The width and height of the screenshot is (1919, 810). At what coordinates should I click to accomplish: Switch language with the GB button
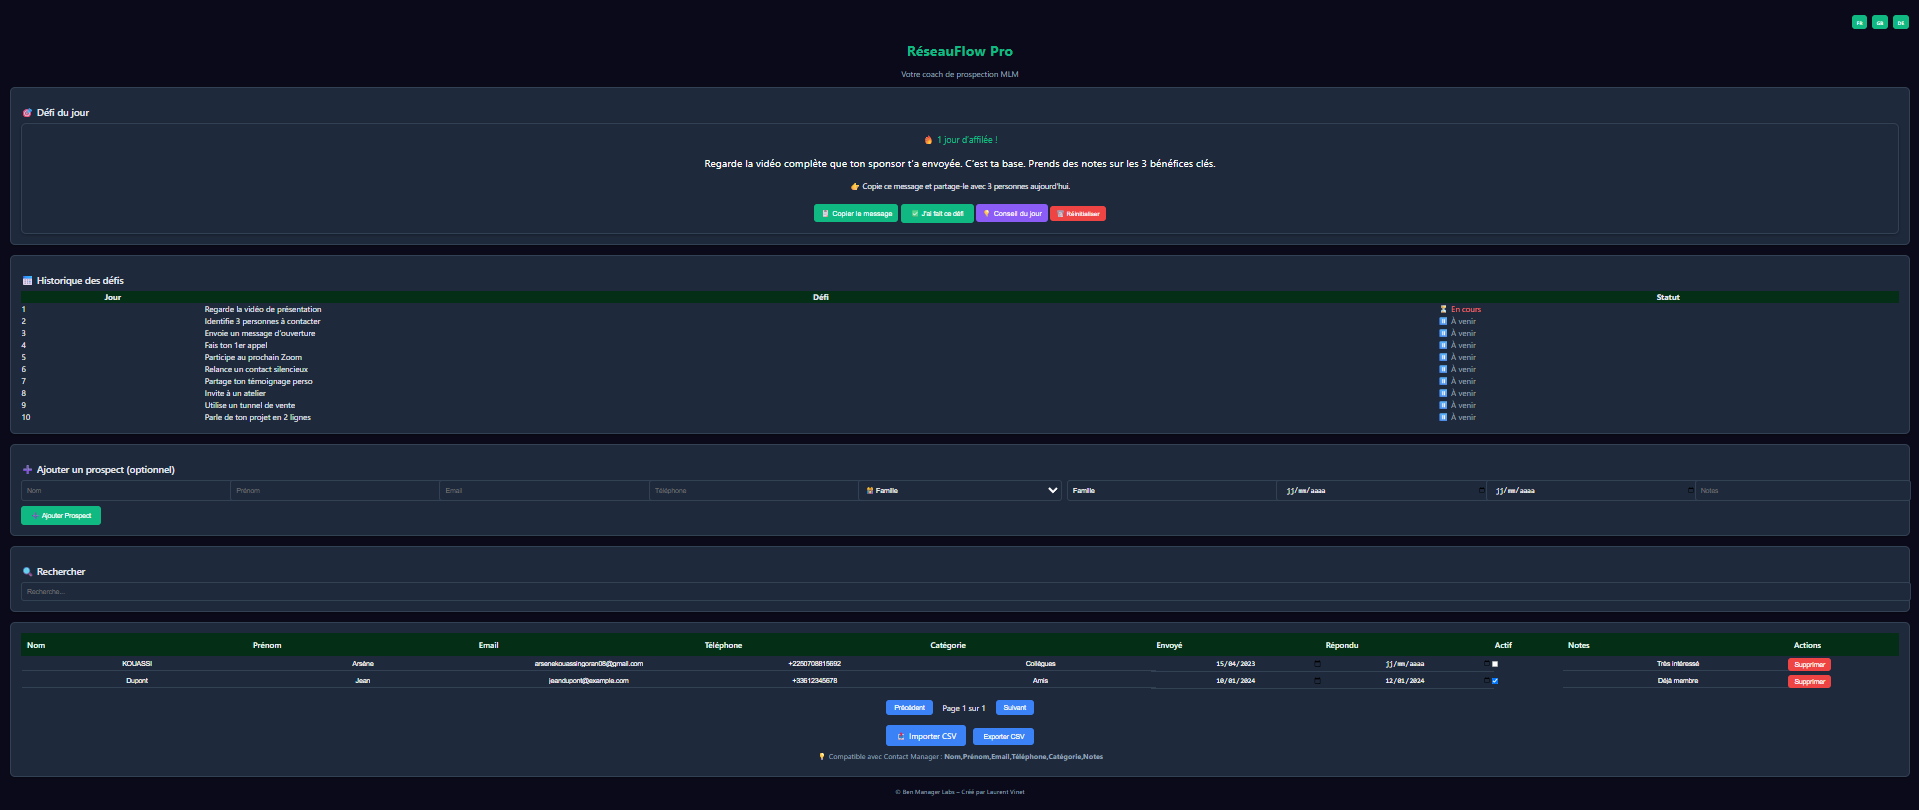1880,22
